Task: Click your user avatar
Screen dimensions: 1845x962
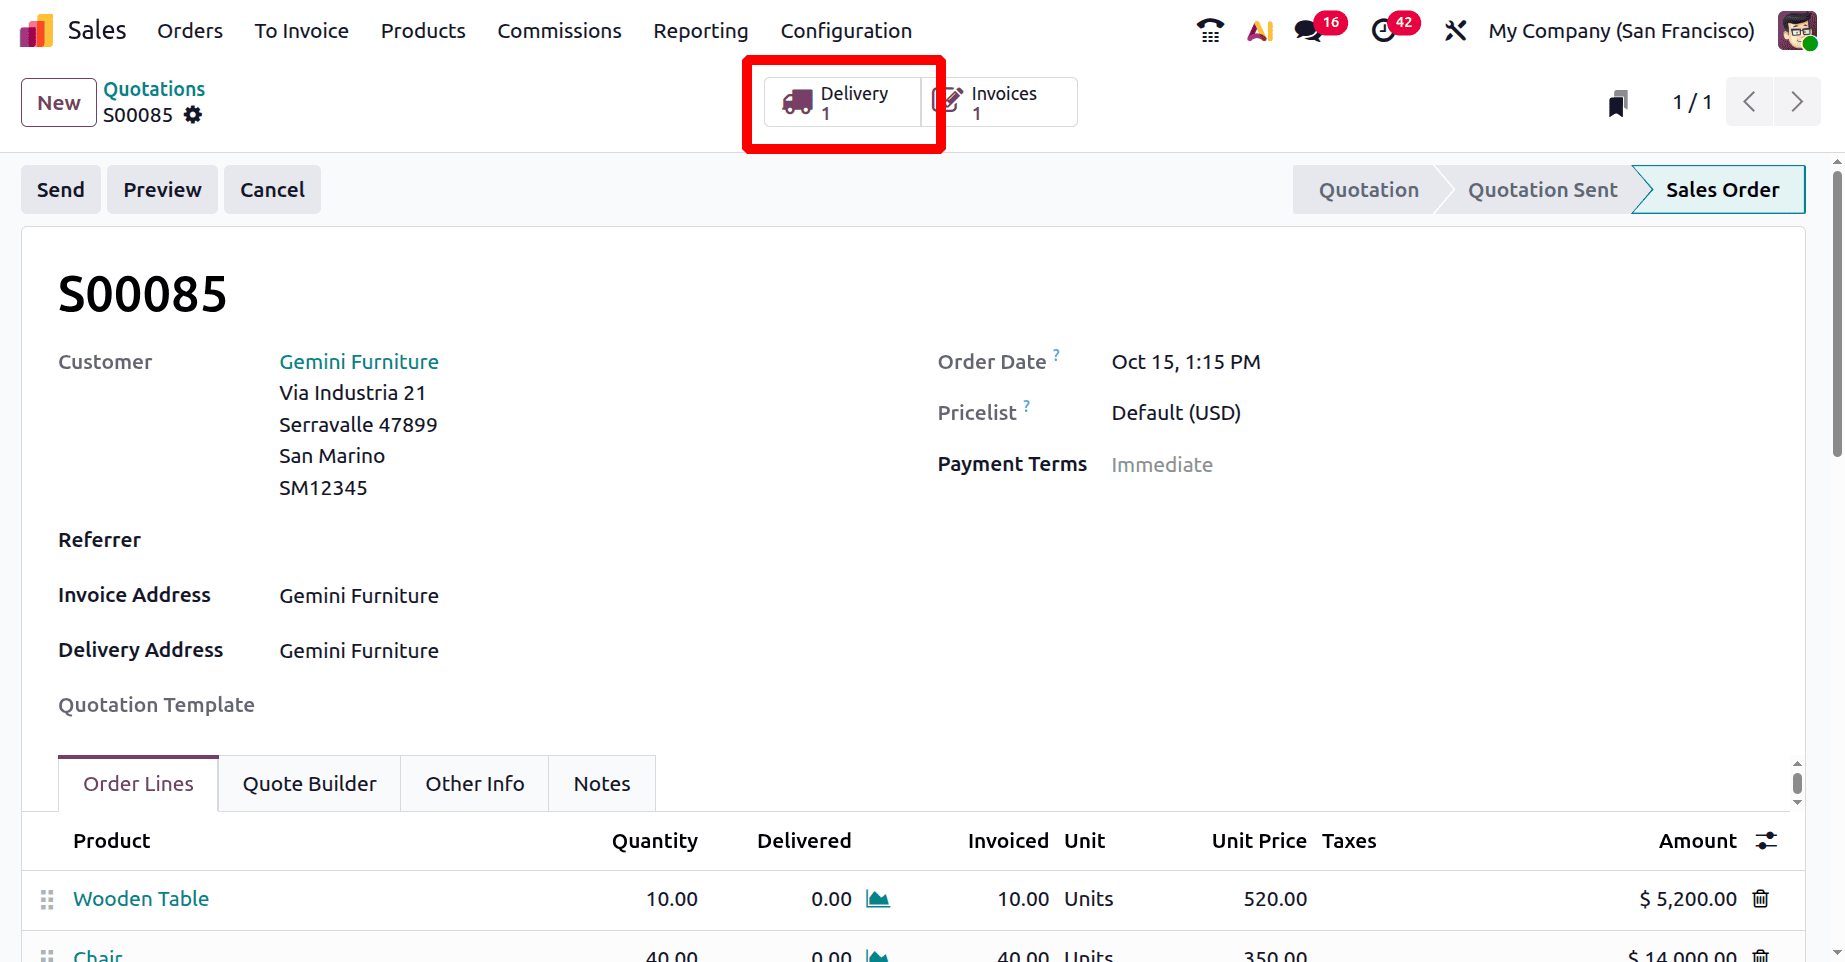Action: 1797,30
